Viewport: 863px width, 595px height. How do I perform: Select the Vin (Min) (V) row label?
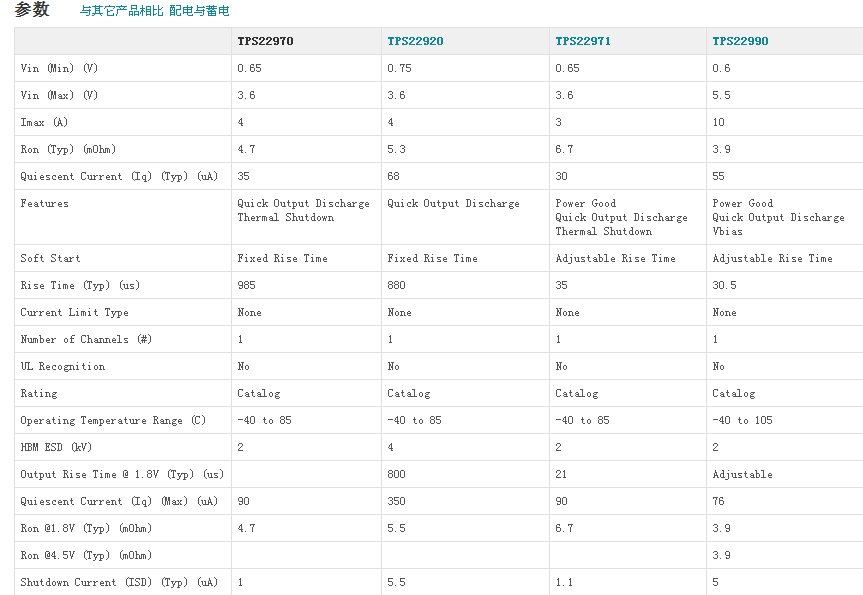[x=59, y=68]
